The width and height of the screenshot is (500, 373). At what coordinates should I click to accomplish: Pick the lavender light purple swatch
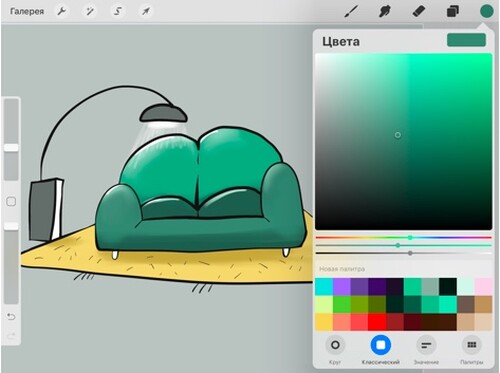342,287
